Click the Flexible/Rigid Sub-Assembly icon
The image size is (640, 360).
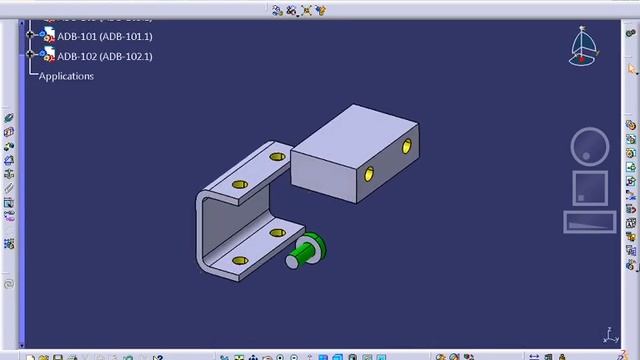(x=9, y=216)
